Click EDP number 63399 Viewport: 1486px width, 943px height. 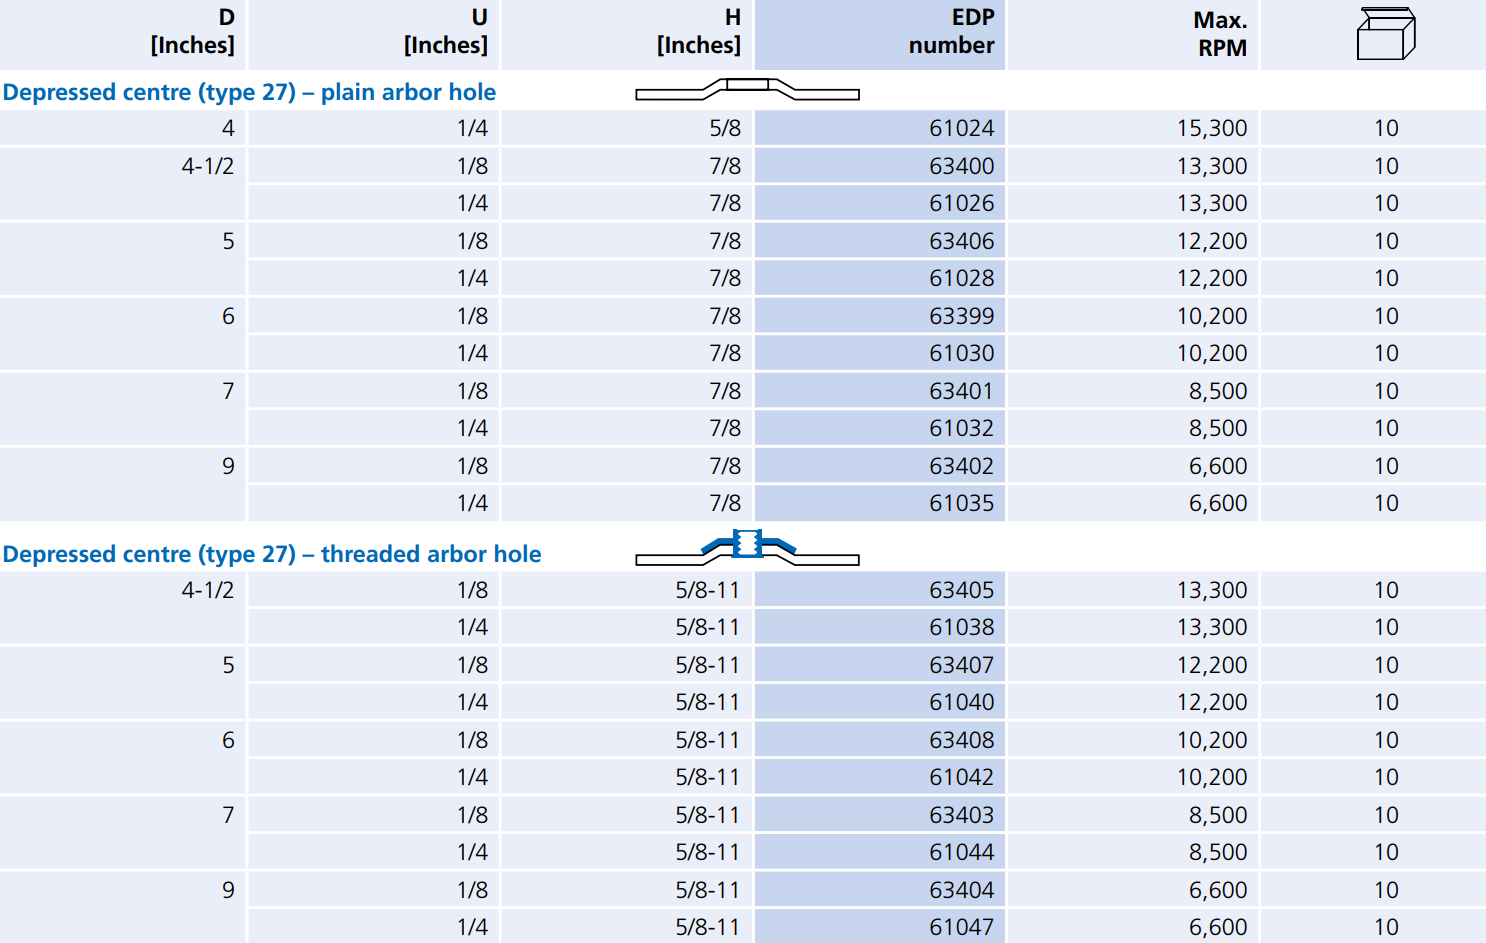point(961,316)
